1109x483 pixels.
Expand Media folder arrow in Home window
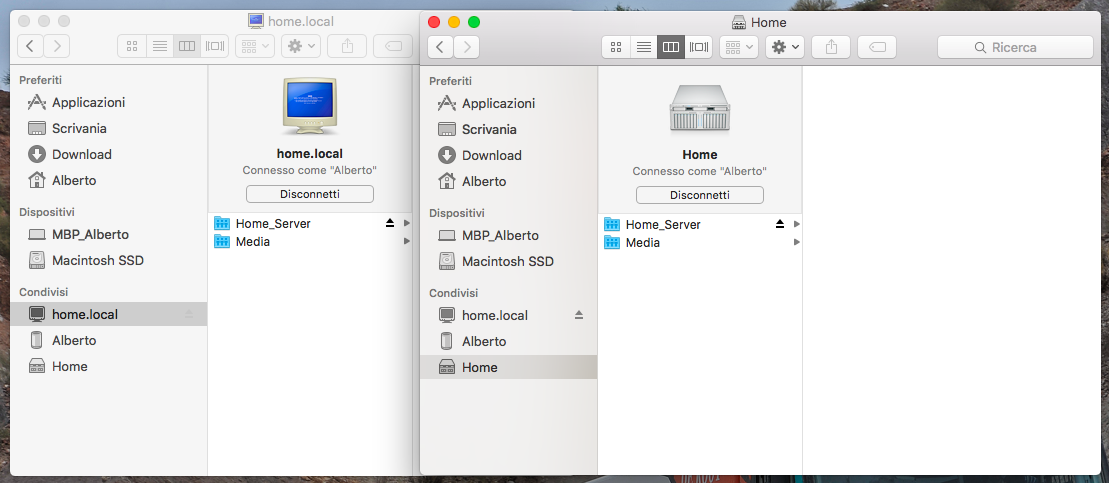(x=797, y=242)
